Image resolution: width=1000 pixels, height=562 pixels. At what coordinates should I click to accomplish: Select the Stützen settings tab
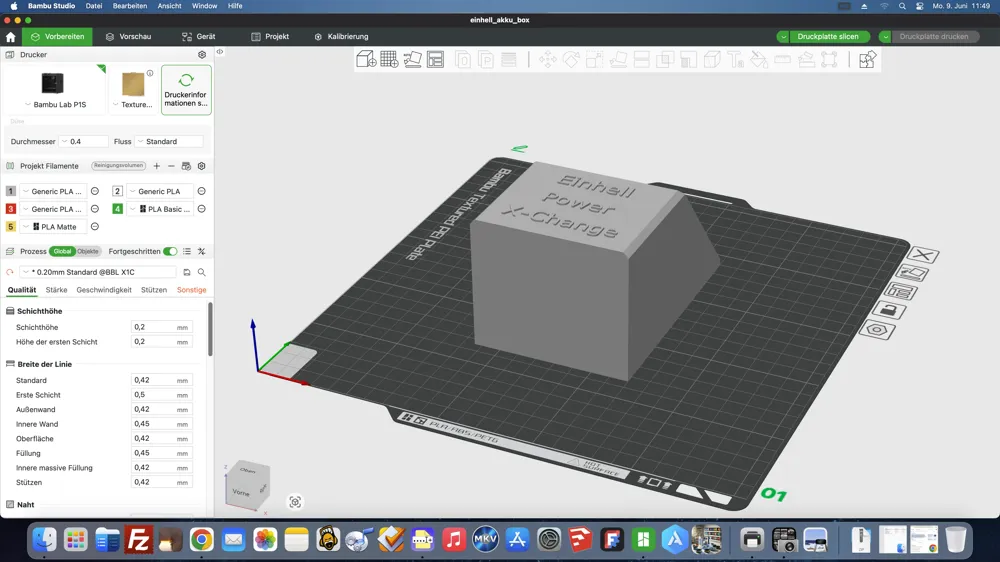pyautogui.click(x=154, y=290)
